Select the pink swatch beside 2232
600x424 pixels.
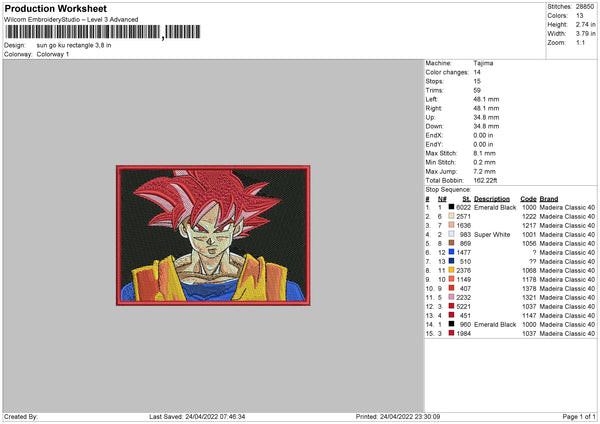(x=451, y=297)
